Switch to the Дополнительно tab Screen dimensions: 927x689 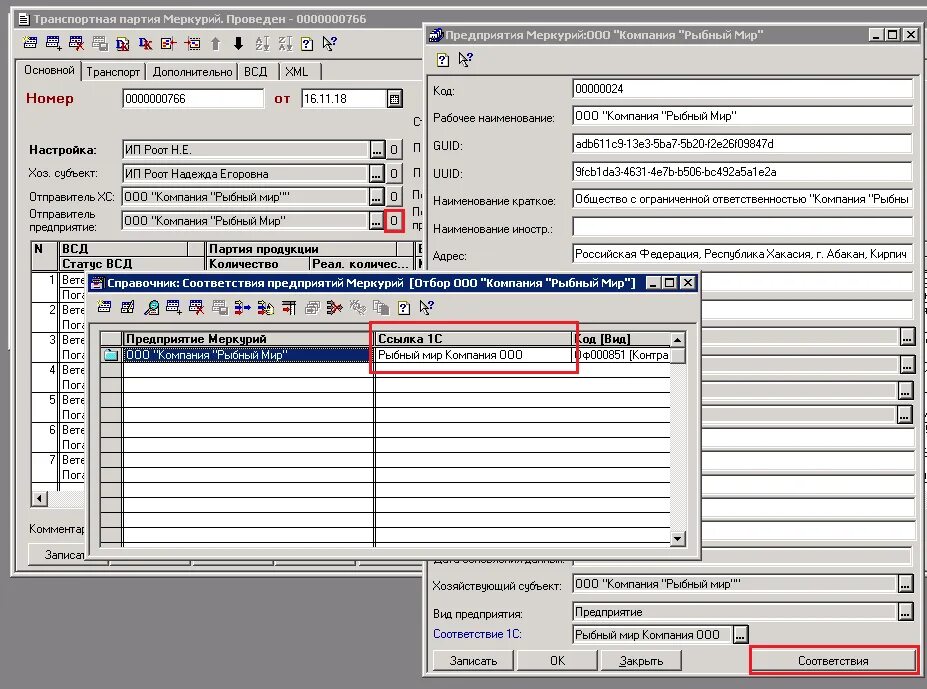coord(192,72)
